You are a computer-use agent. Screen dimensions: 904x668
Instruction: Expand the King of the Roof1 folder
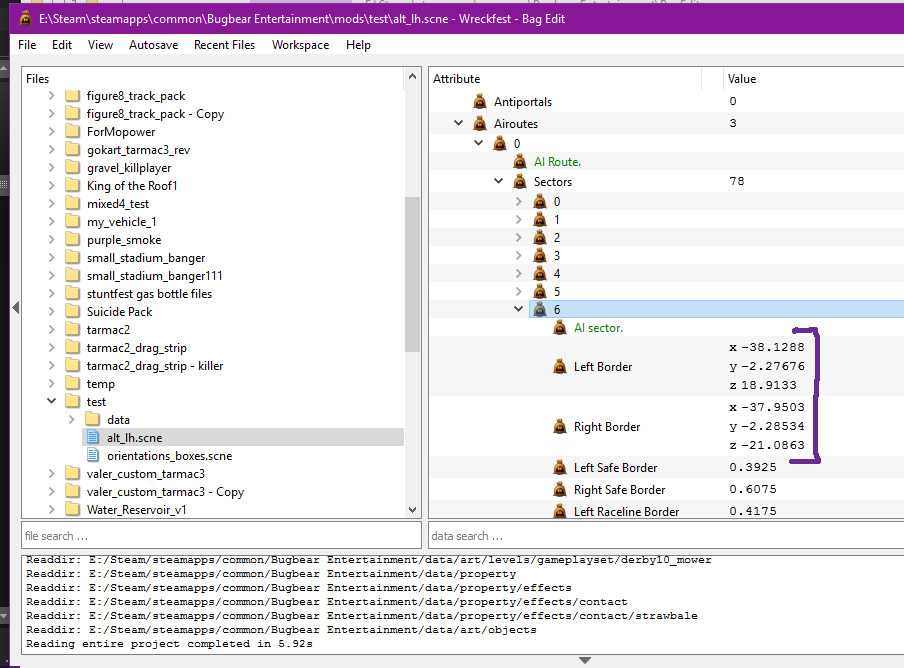51,186
